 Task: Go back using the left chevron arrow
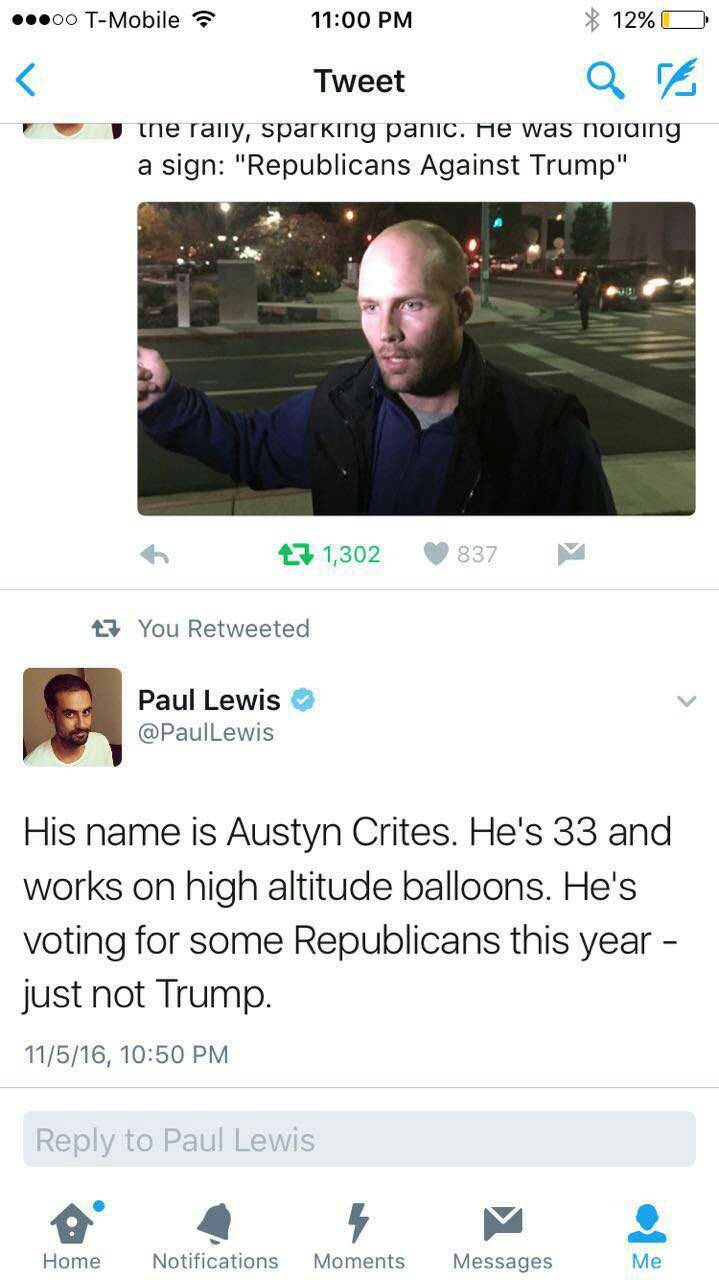tap(27, 80)
